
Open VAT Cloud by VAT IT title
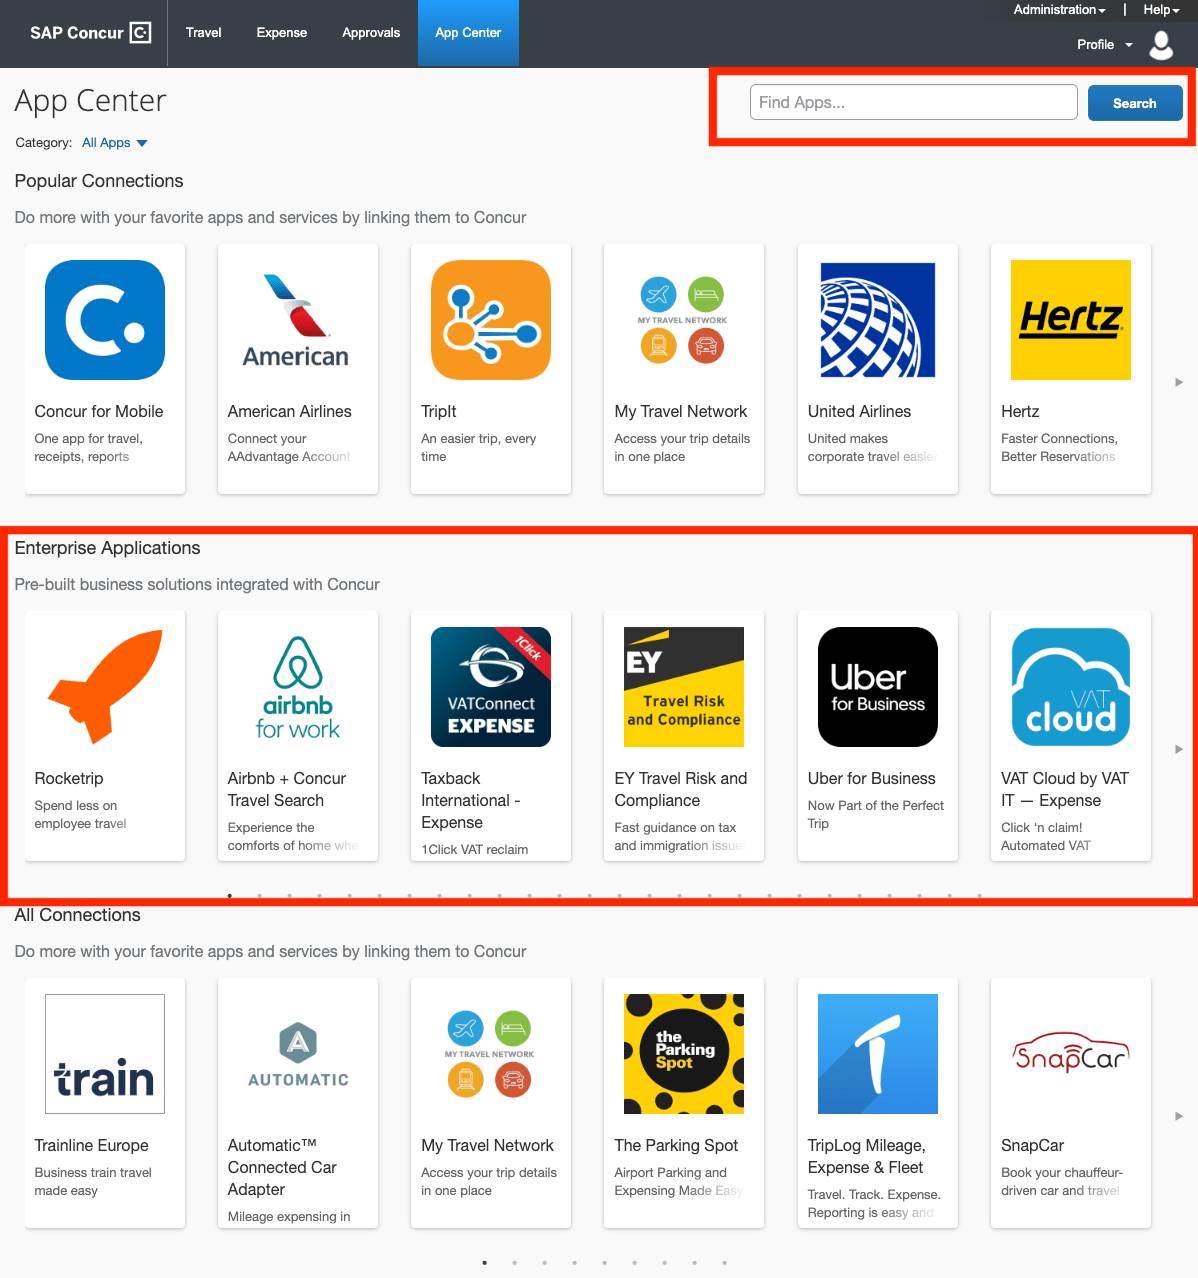[1065, 790]
